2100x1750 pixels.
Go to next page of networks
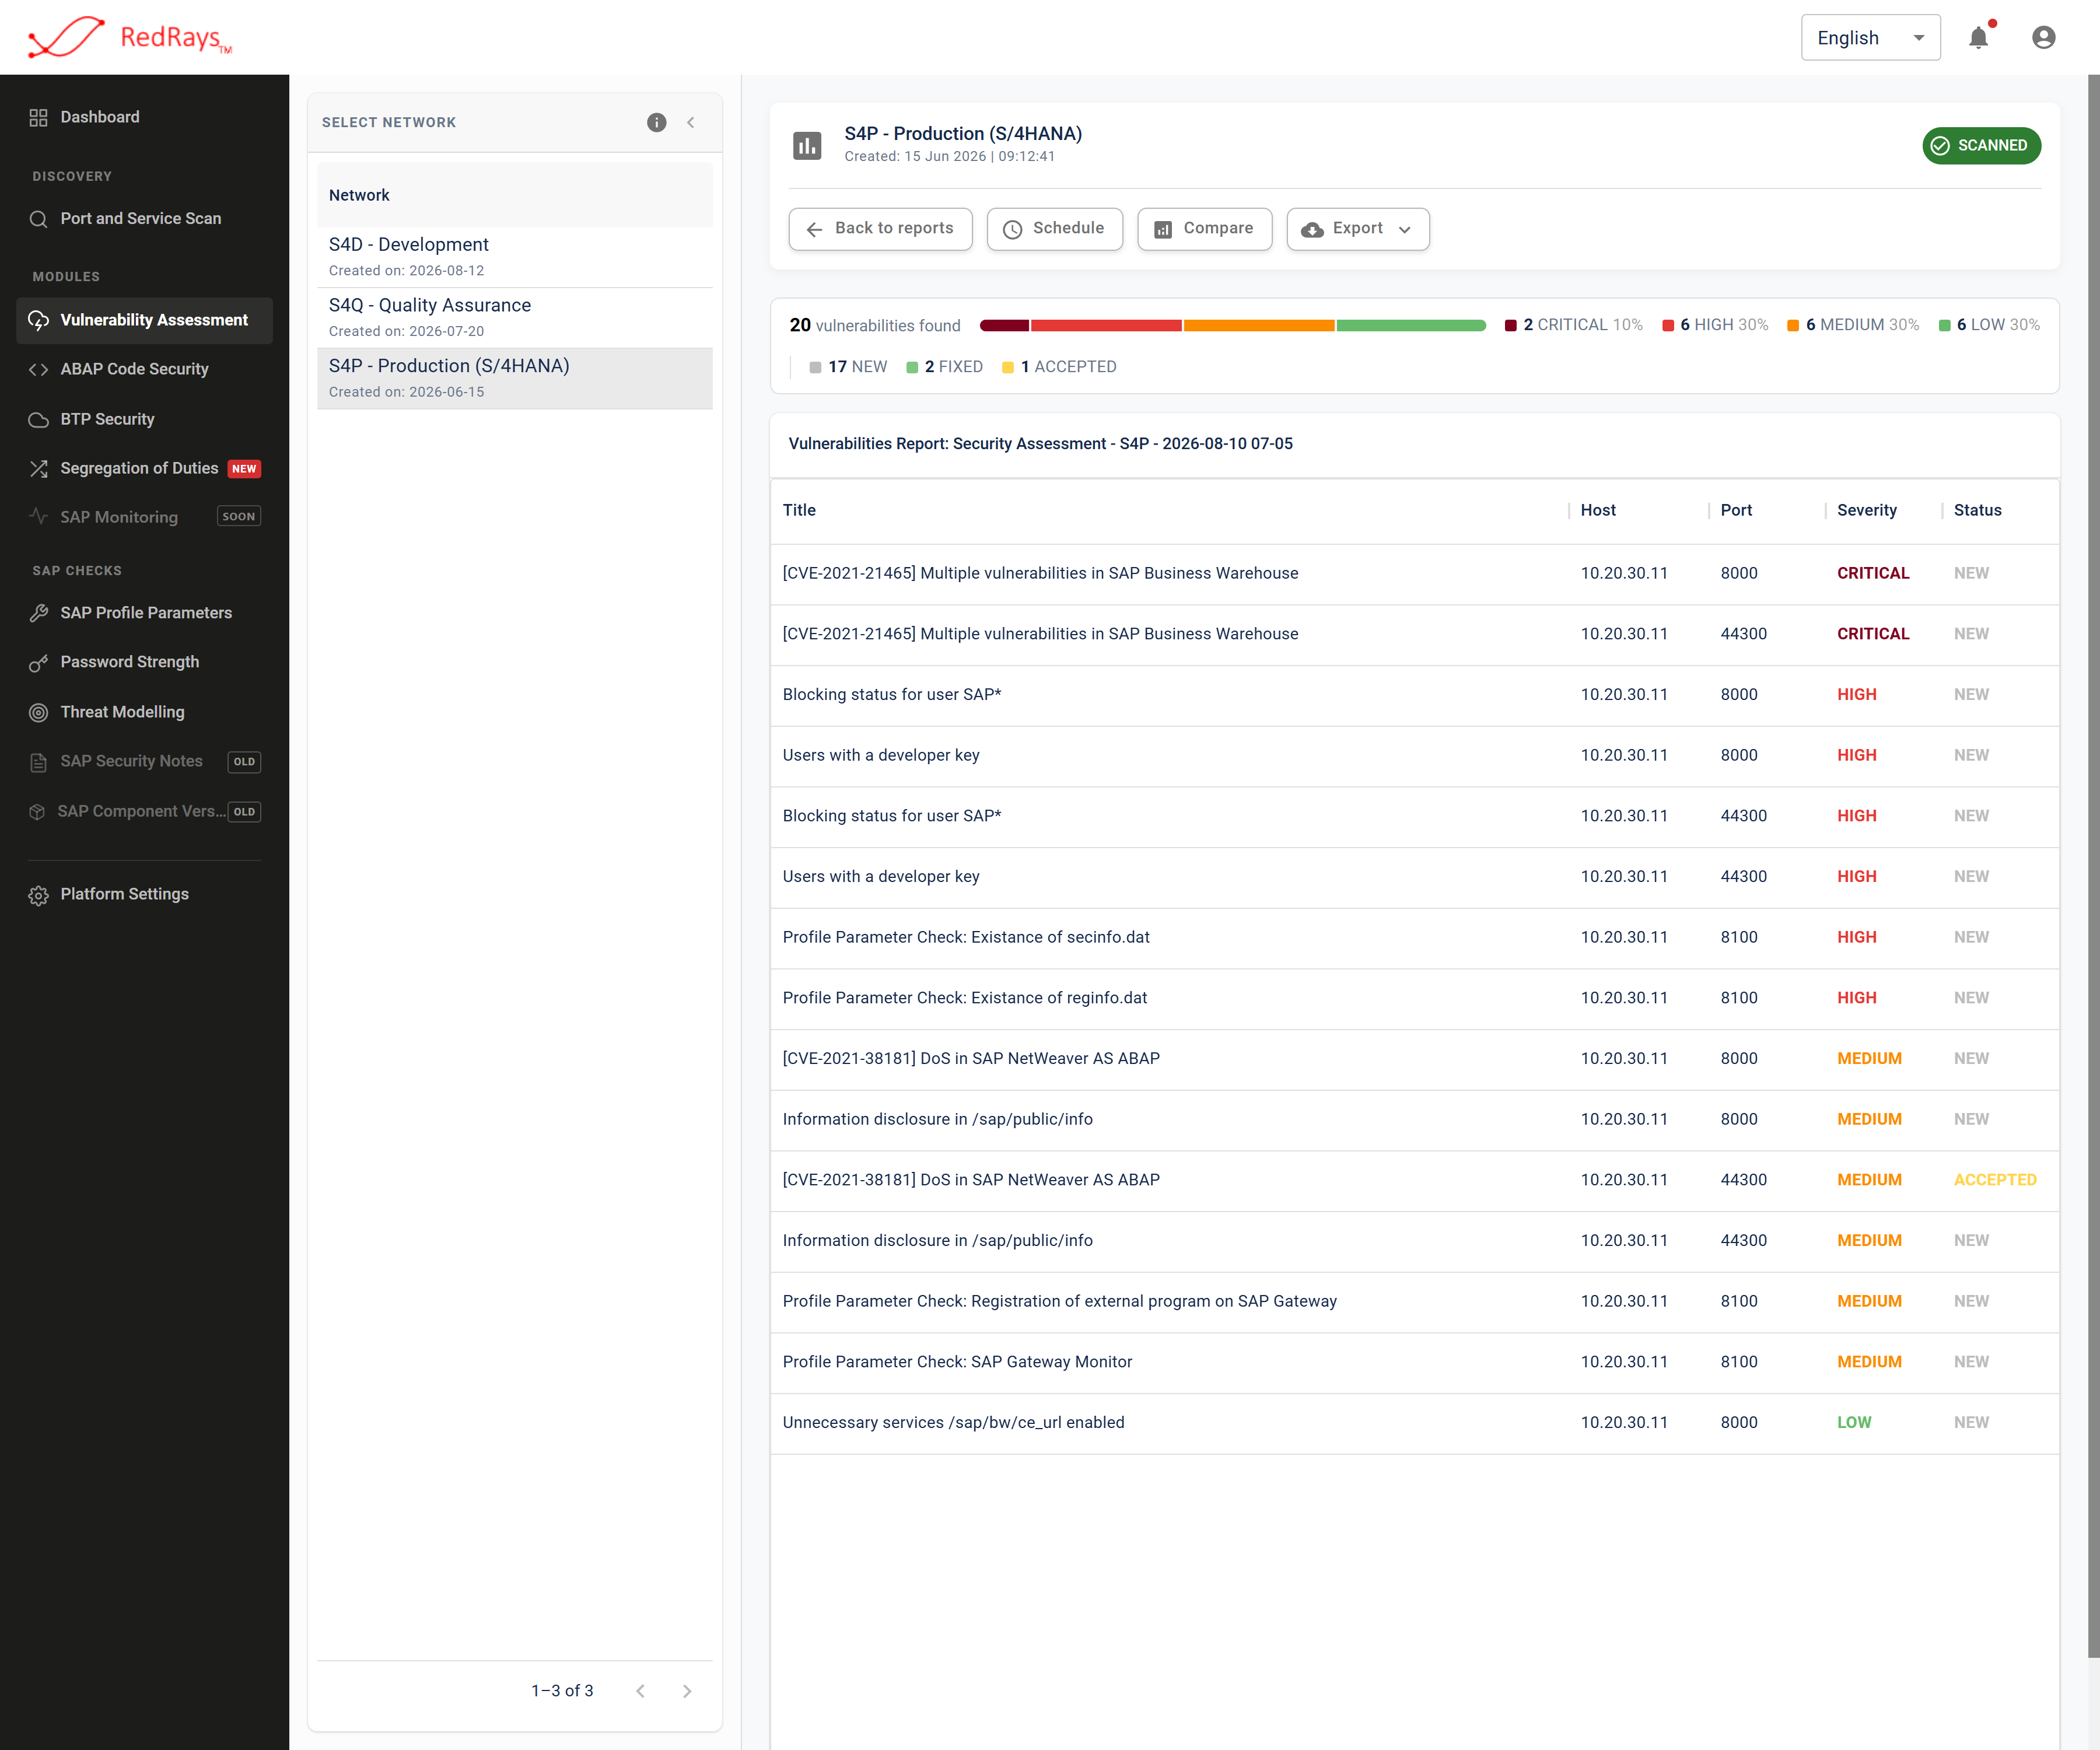(687, 1691)
